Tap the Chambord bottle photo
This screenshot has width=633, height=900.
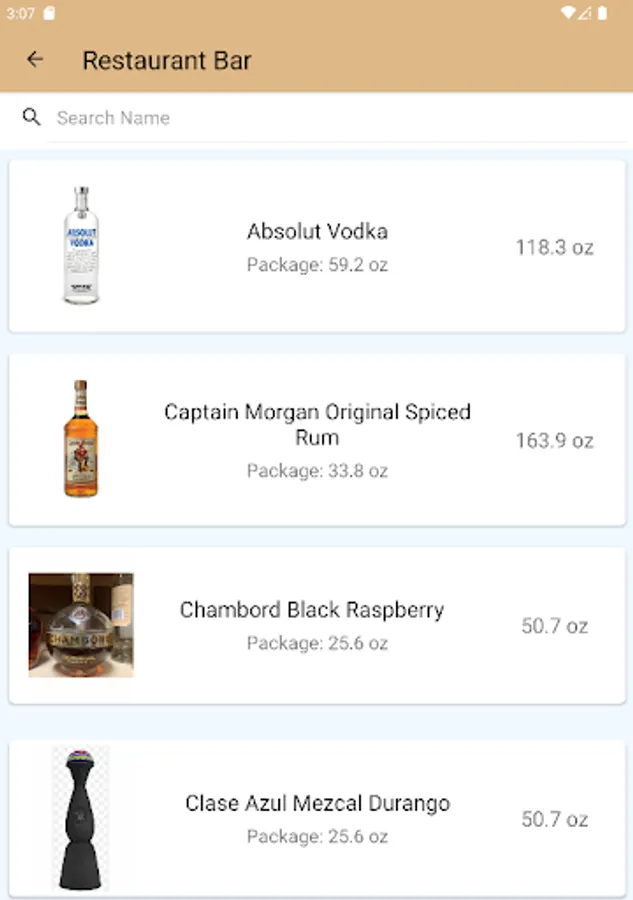click(80, 624)
